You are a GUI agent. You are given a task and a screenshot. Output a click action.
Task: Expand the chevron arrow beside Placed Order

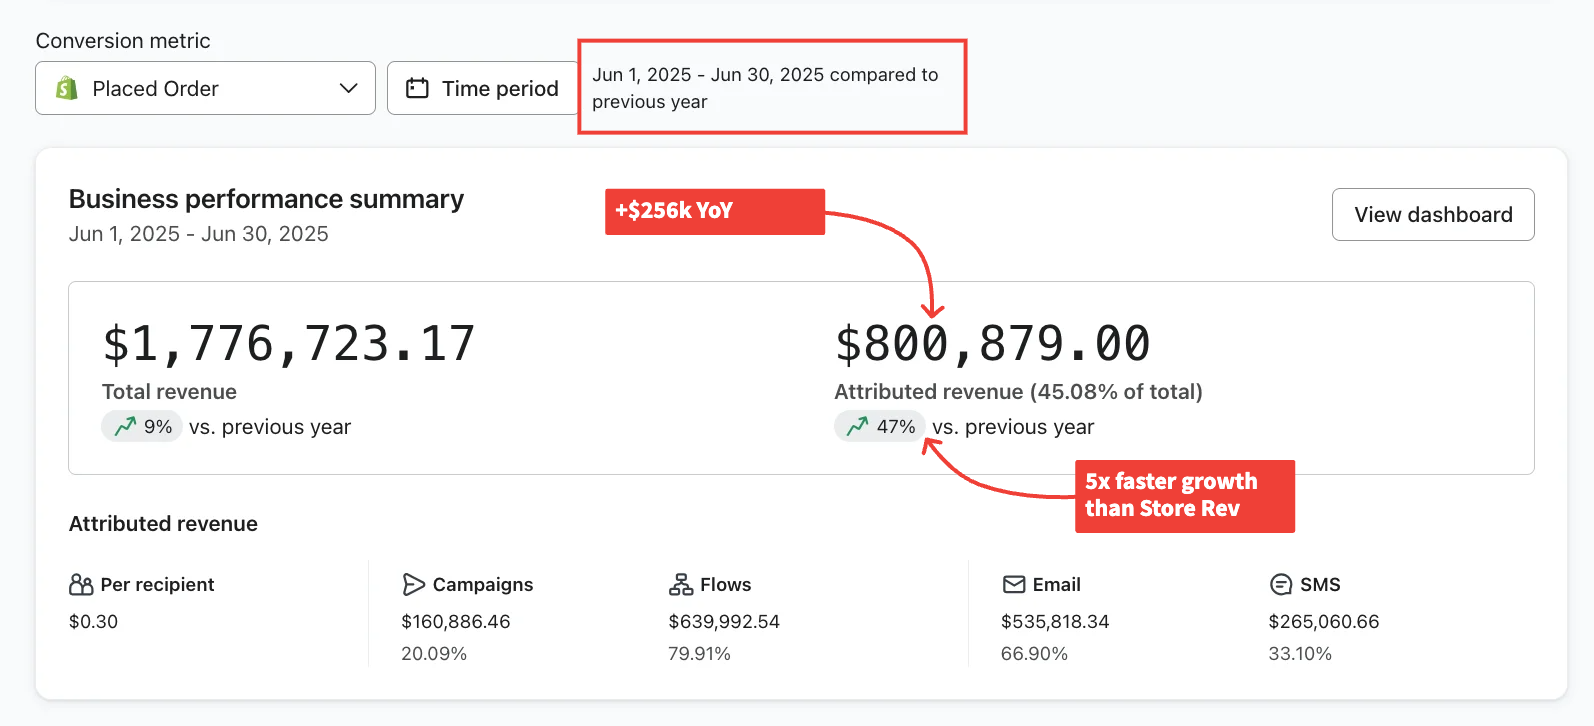[348, 88]
